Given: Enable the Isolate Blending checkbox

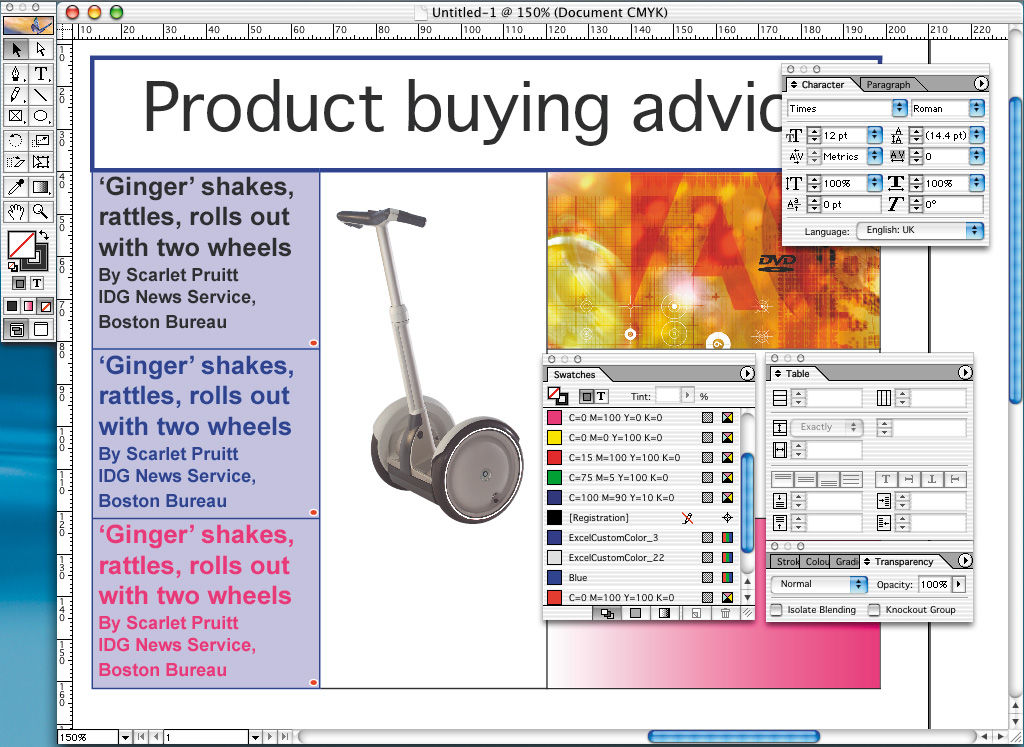Looking at the screenshot, I should (777, 610).
